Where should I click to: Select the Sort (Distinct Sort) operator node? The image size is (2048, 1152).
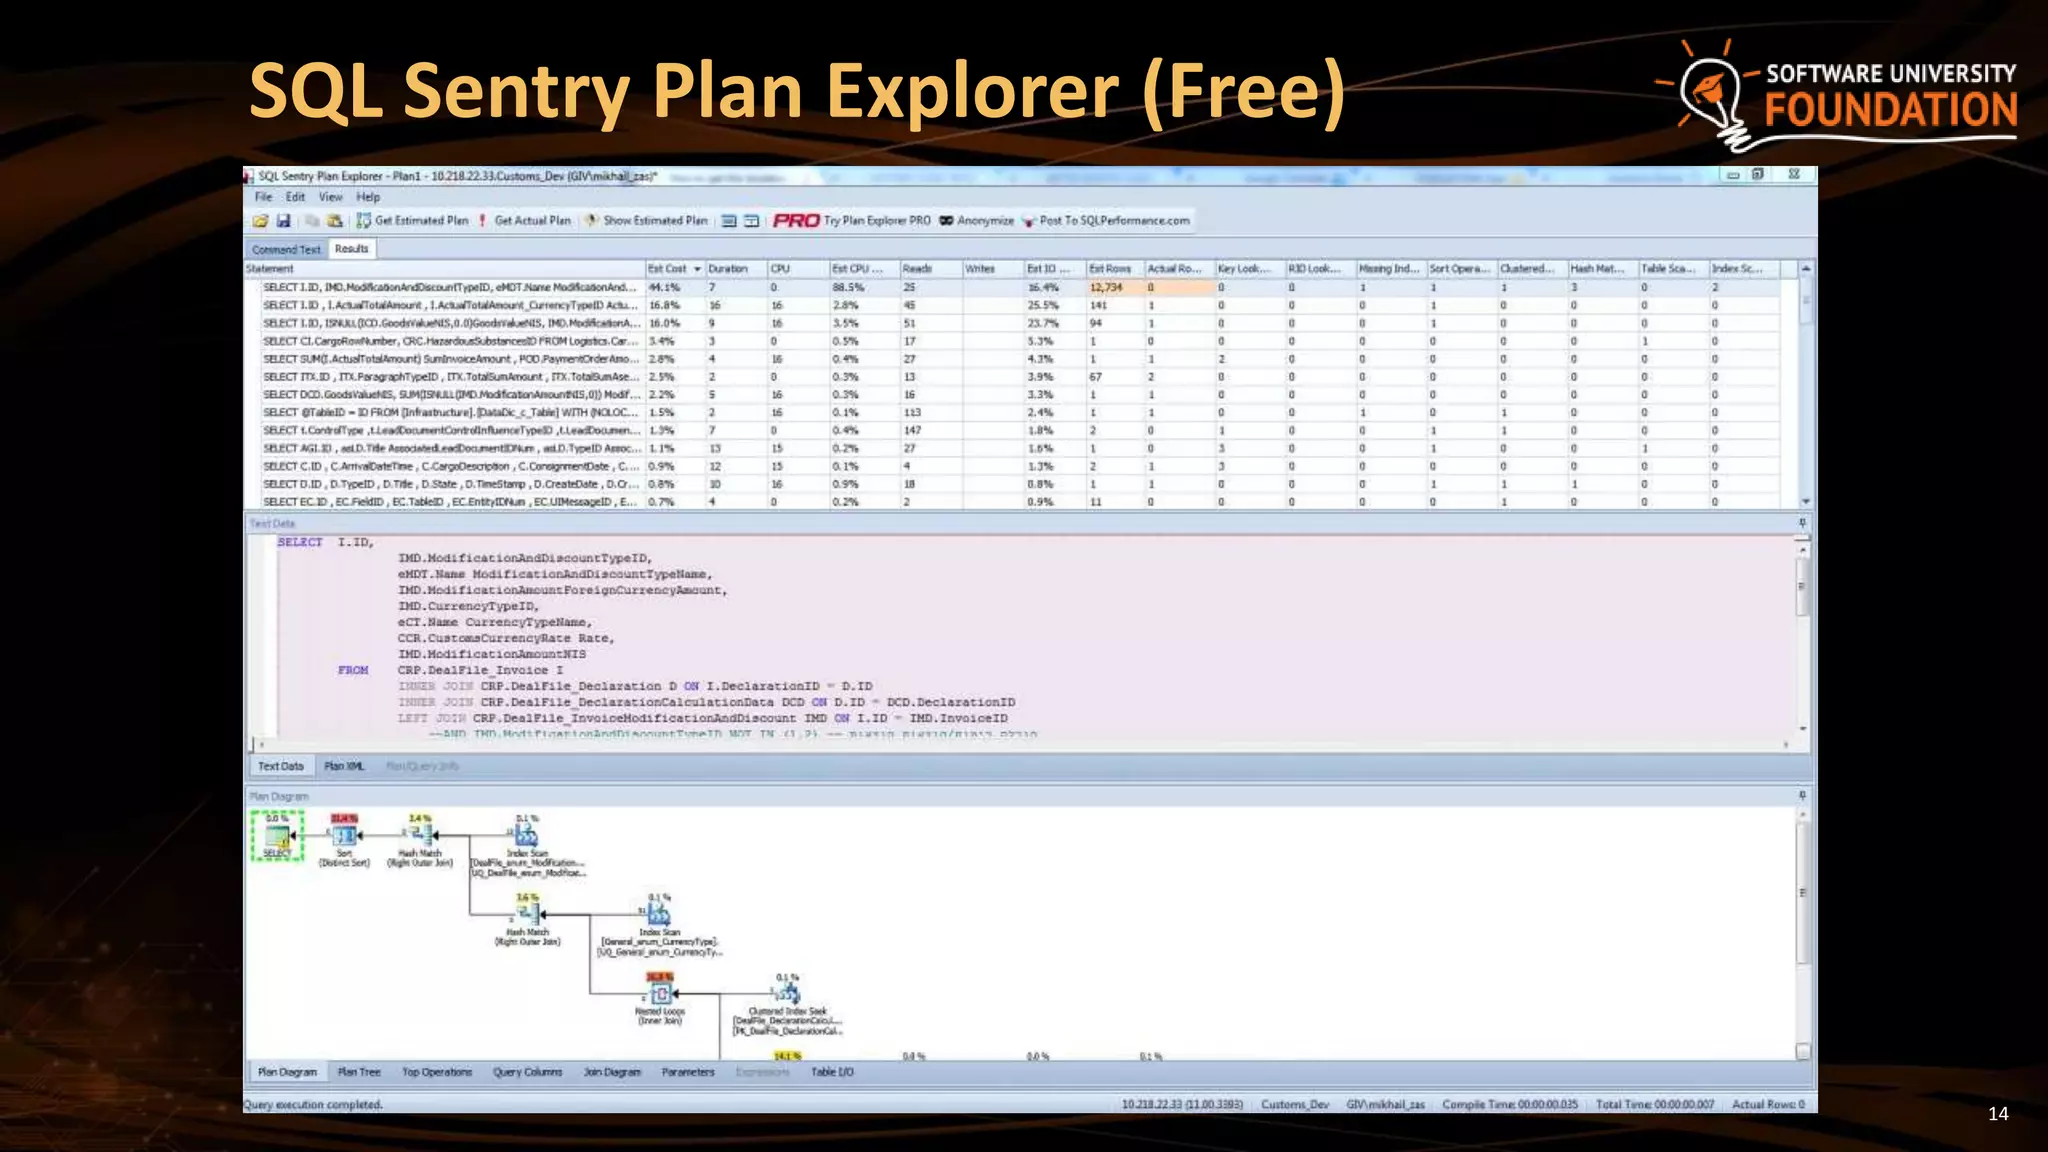coord(344,840)
